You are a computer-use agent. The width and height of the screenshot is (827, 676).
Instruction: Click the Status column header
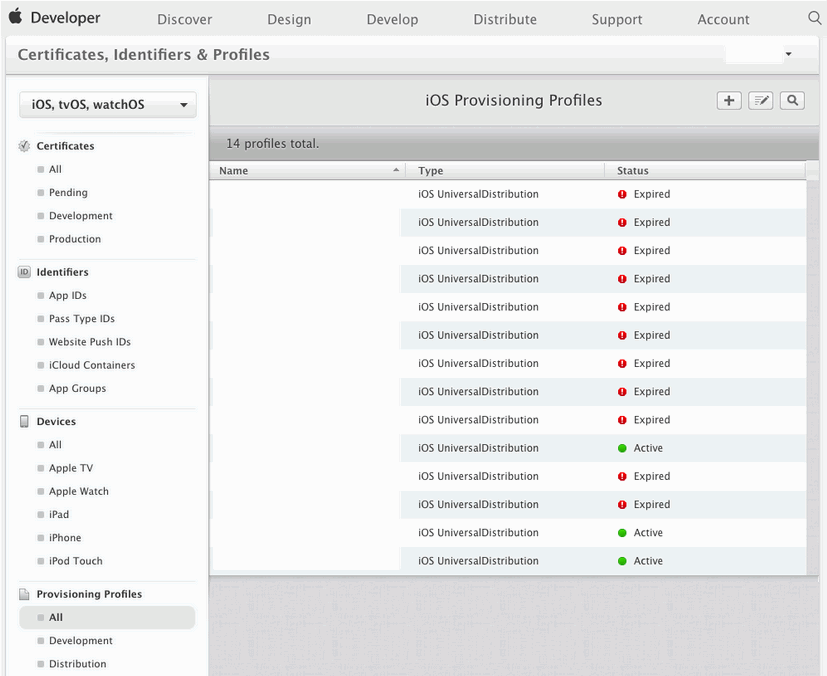(705, 171)
